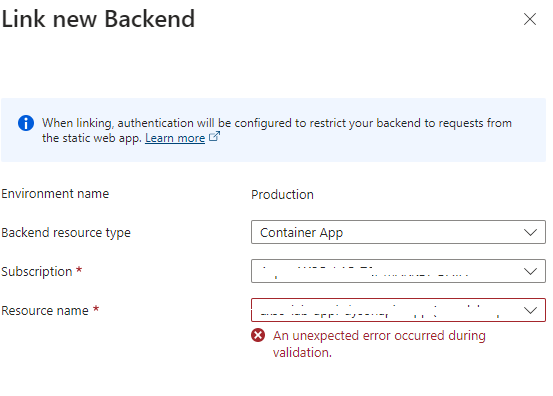Viewport: 553px width, 396px height.
Task: Click the Backend resource type label
Action: 66,233
